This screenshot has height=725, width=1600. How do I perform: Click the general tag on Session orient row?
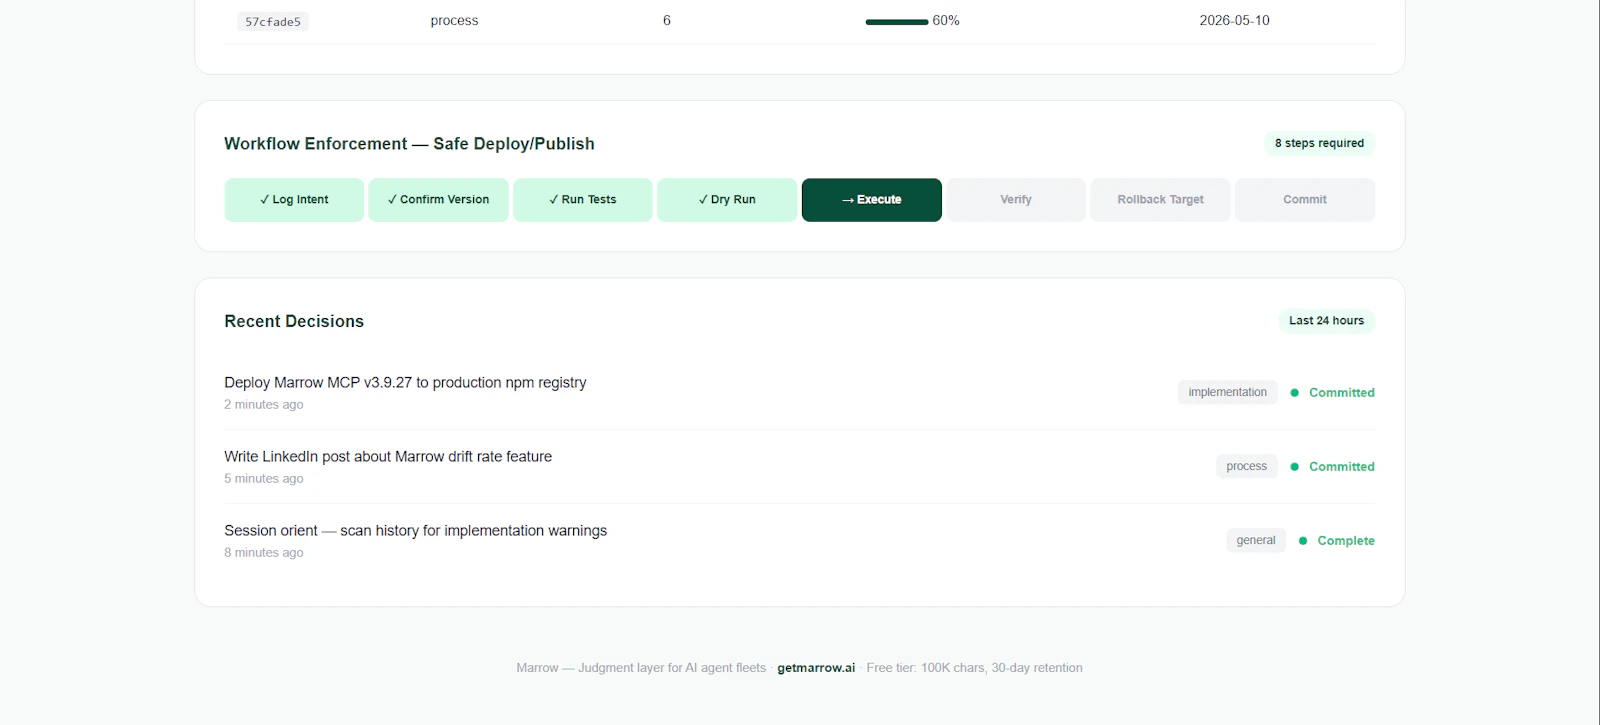(1256, 540)
